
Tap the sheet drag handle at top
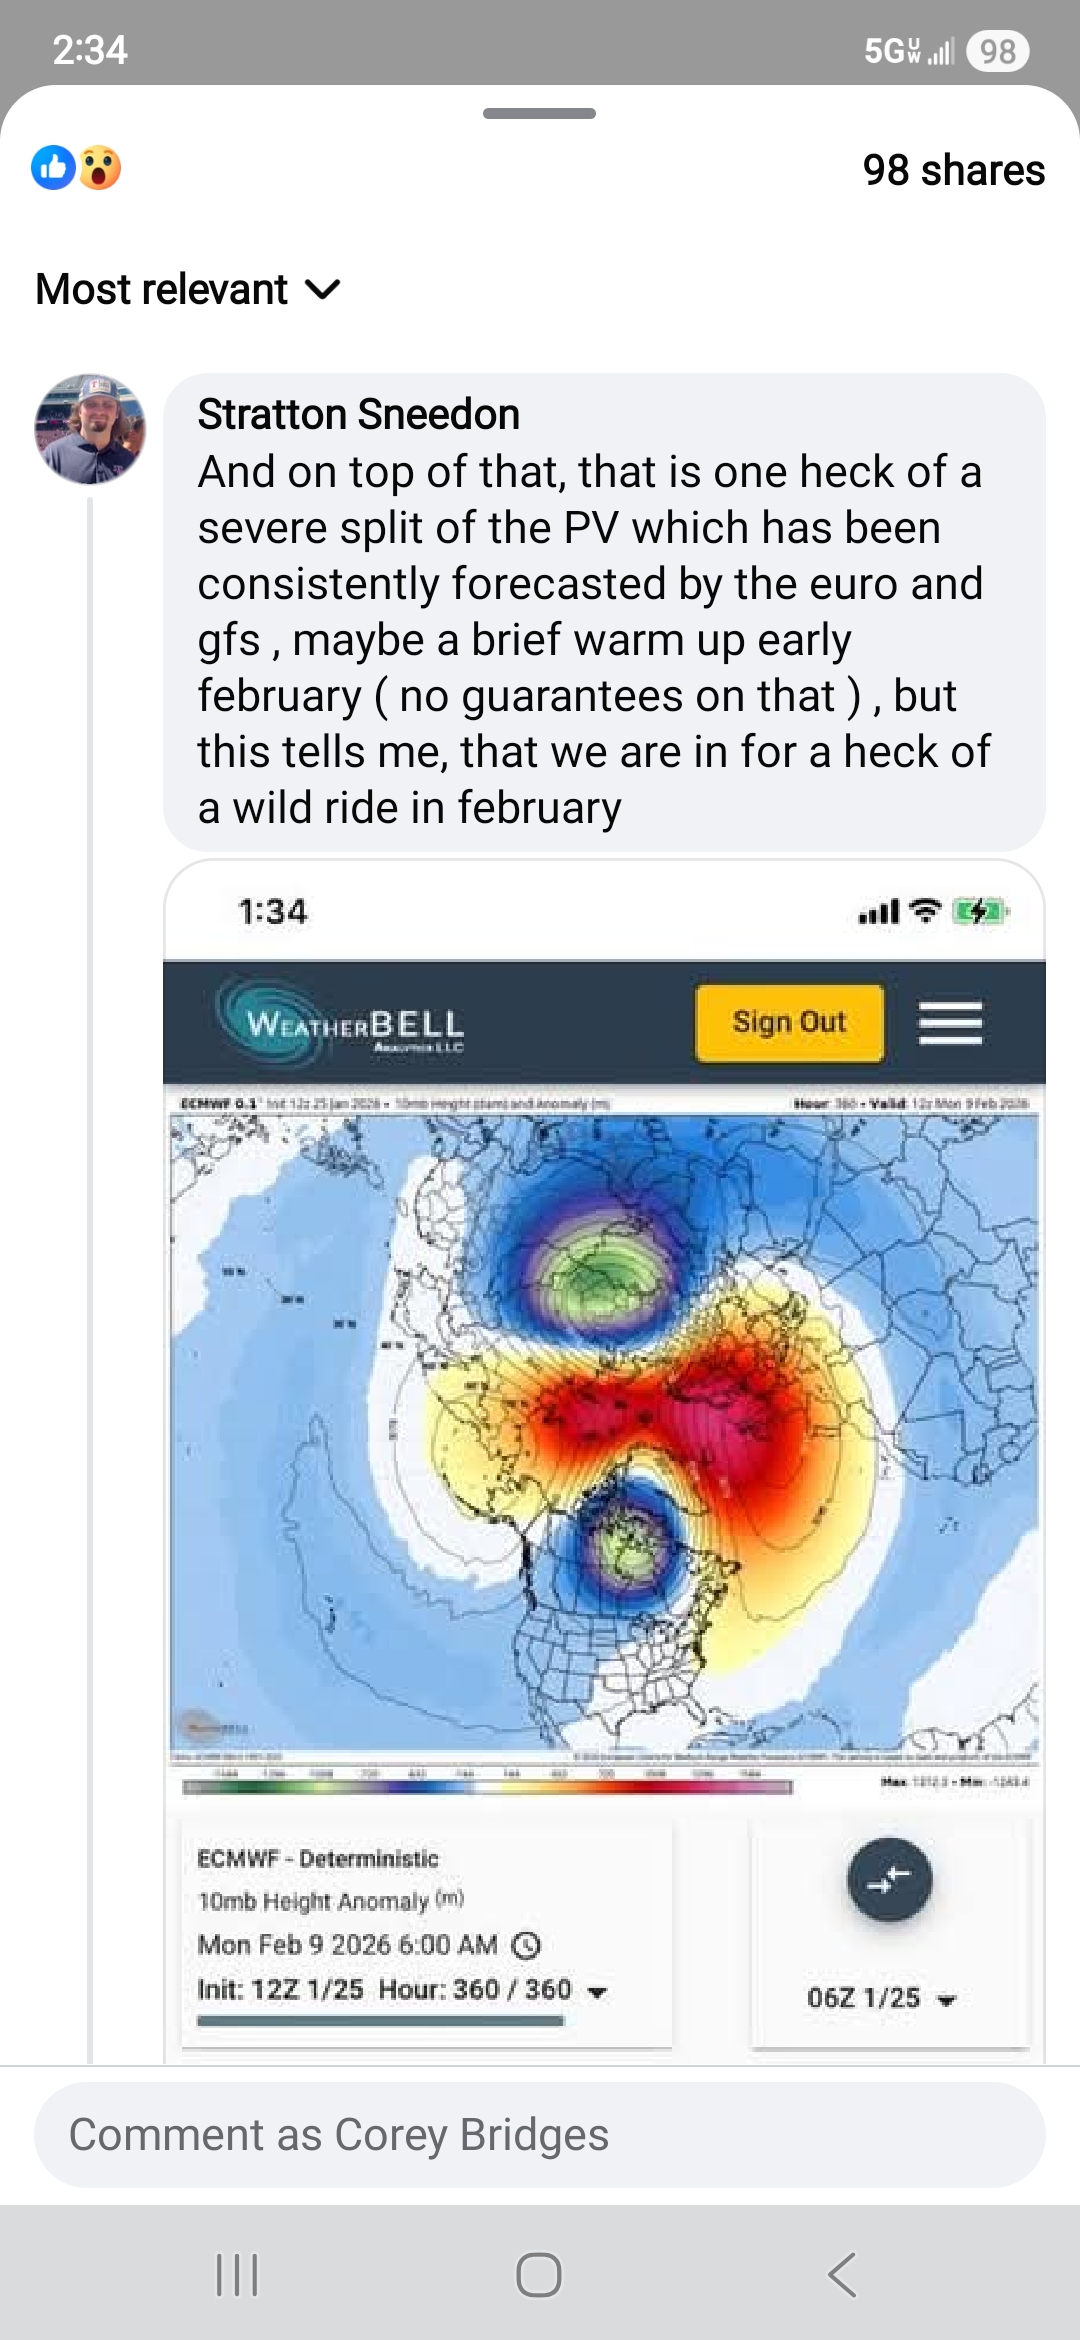point(539,113)
